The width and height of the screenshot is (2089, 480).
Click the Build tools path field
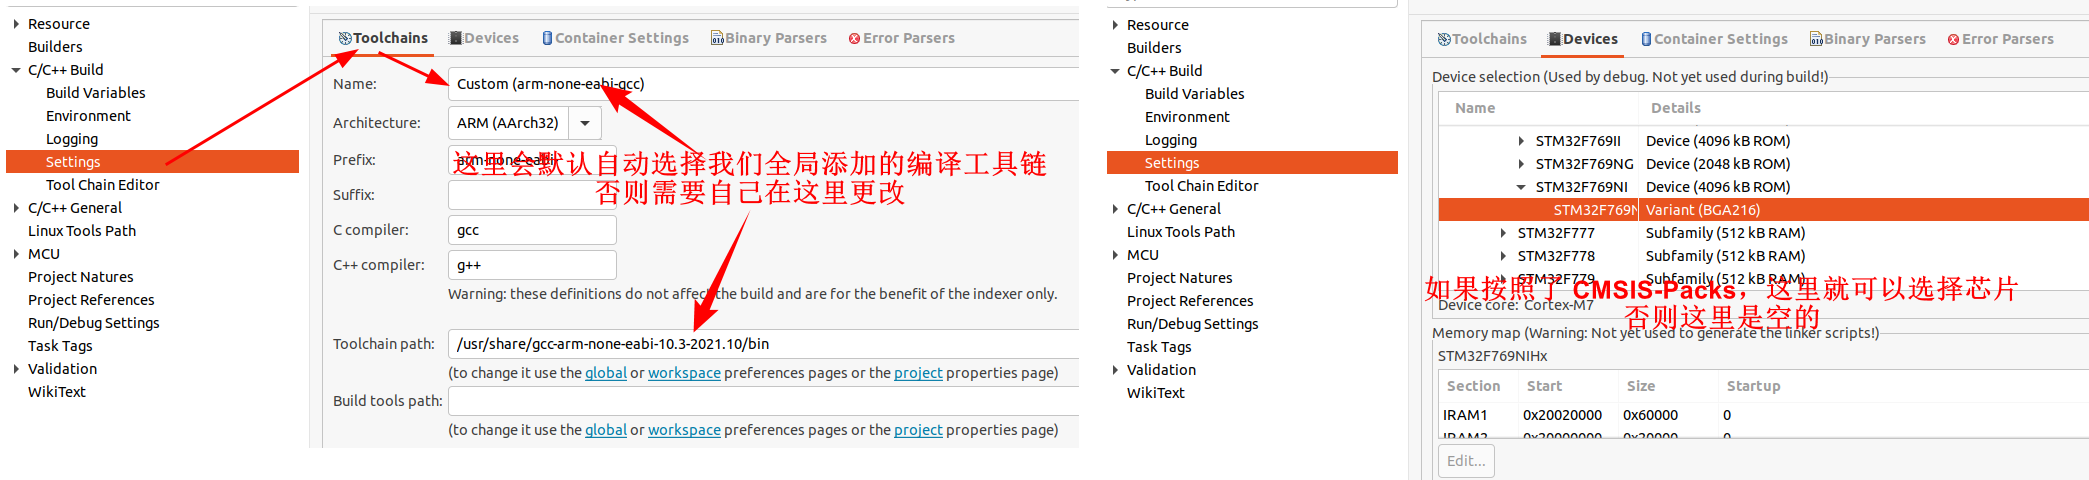(763, 401)
